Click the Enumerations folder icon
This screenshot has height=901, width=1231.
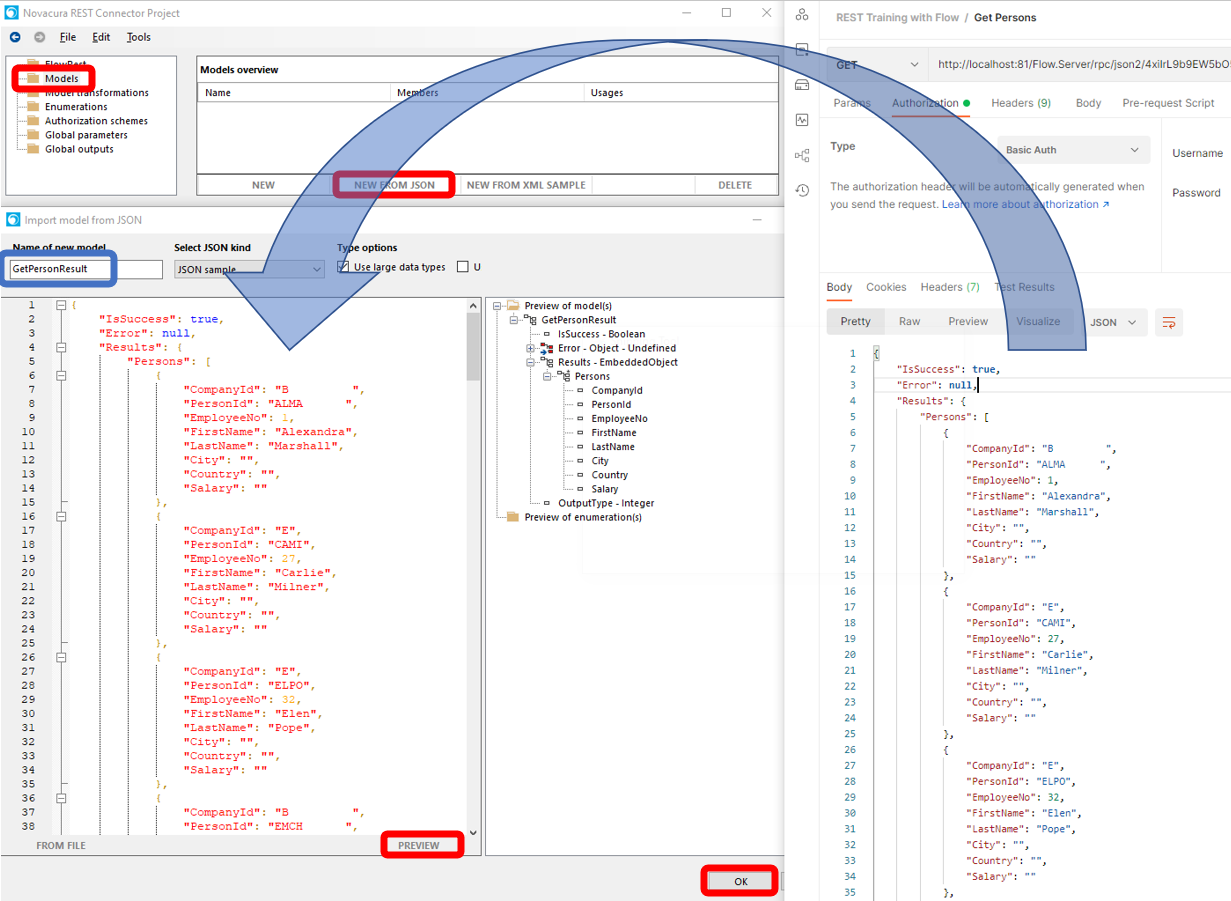point(33,106)
